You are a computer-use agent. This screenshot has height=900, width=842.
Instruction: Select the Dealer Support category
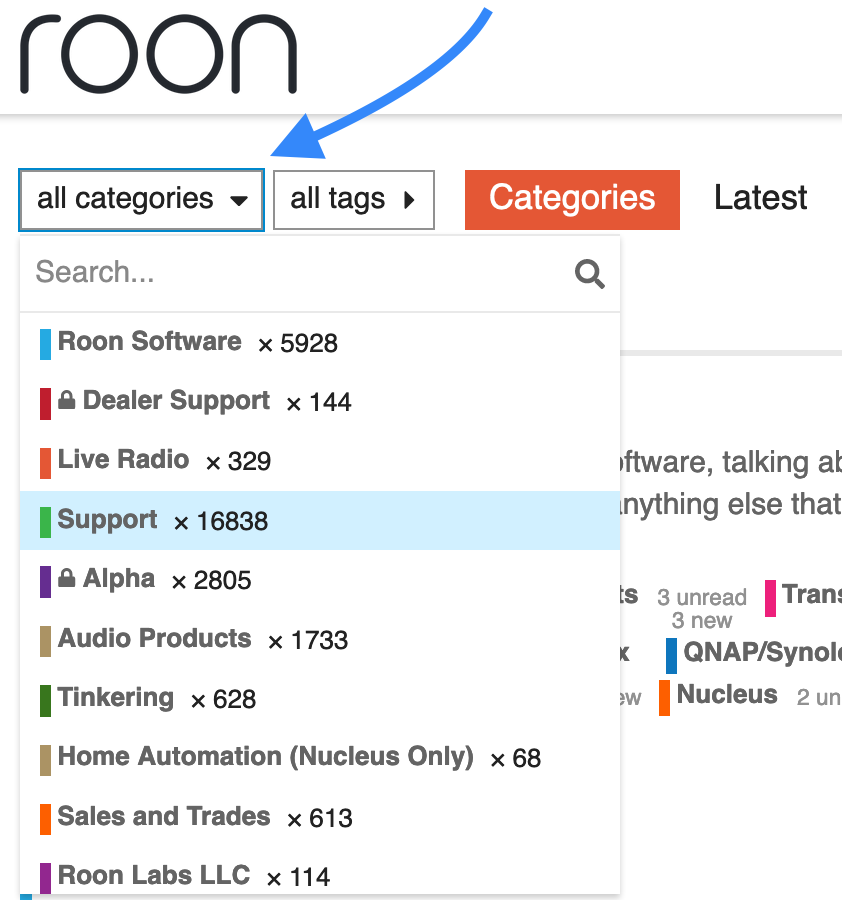(x=320, y=402)
